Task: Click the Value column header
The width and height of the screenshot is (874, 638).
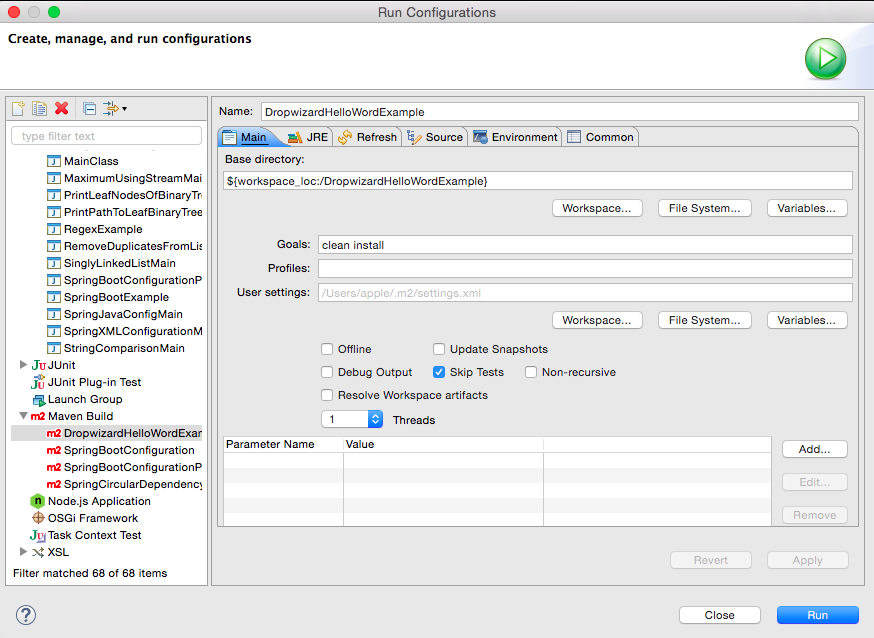Action: 443,445
